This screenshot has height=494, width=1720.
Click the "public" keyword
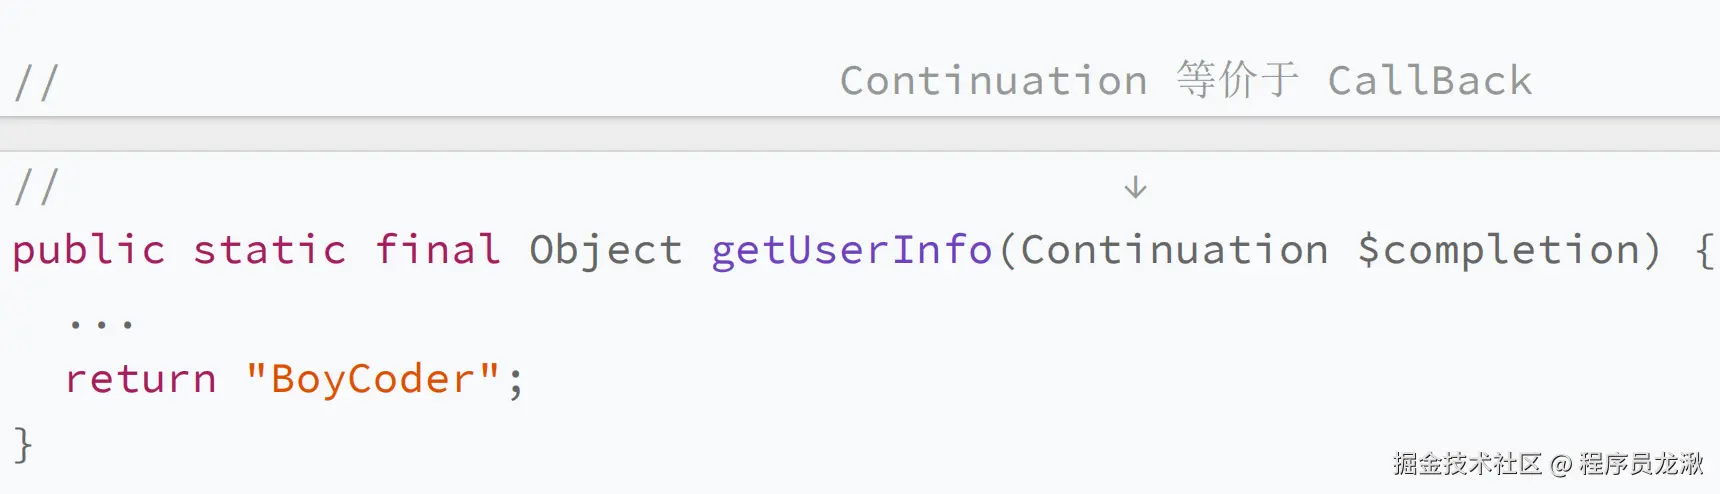(88, 250)
